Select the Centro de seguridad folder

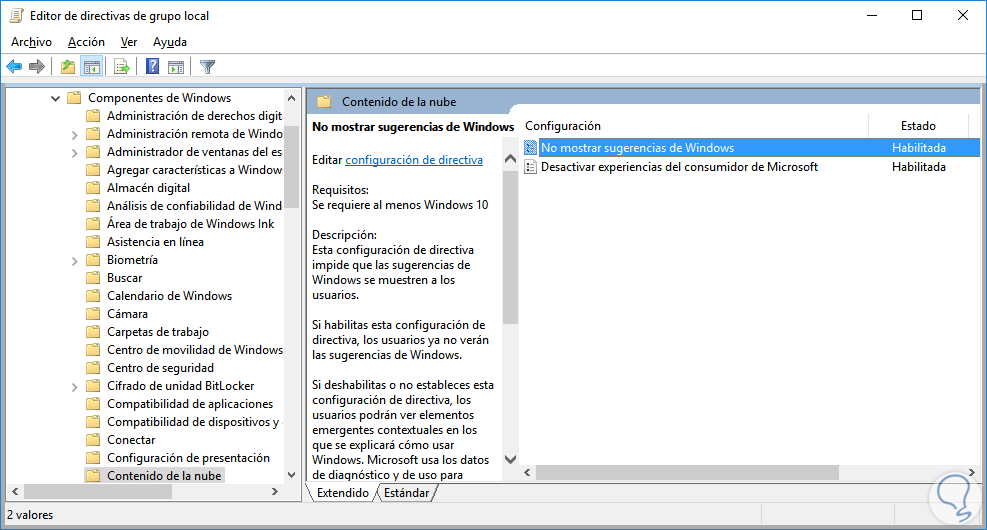point(161,368)
